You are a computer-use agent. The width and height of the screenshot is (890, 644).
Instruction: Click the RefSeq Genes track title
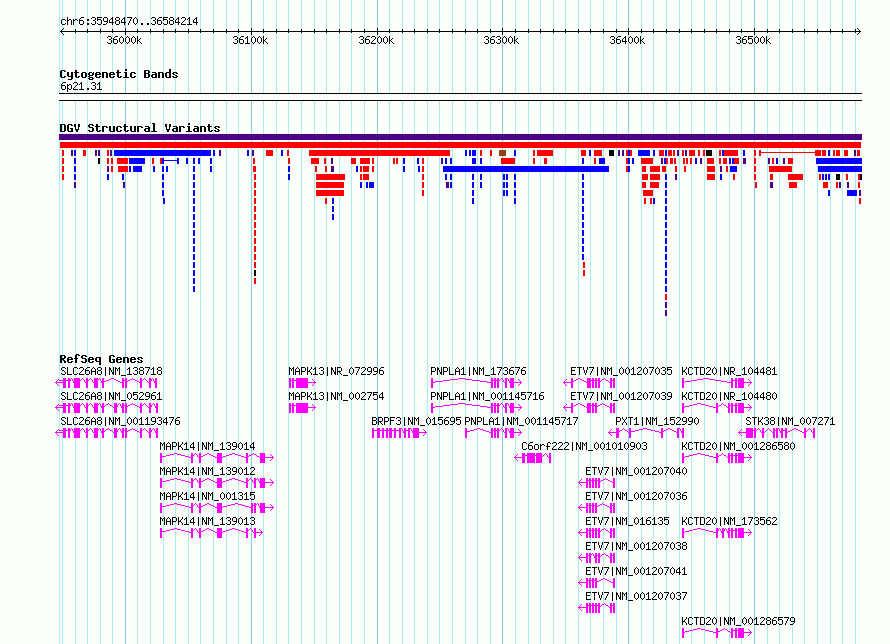101,359
